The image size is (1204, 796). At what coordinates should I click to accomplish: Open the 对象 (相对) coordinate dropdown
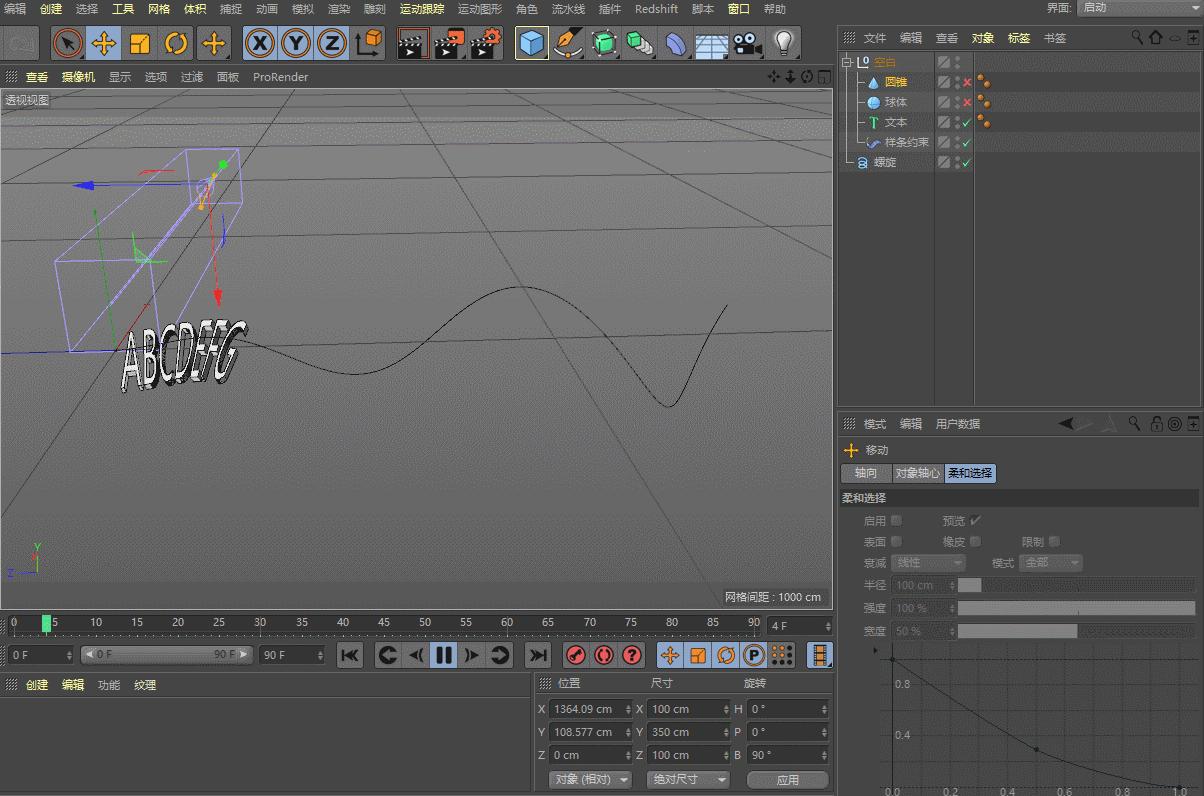592,779
